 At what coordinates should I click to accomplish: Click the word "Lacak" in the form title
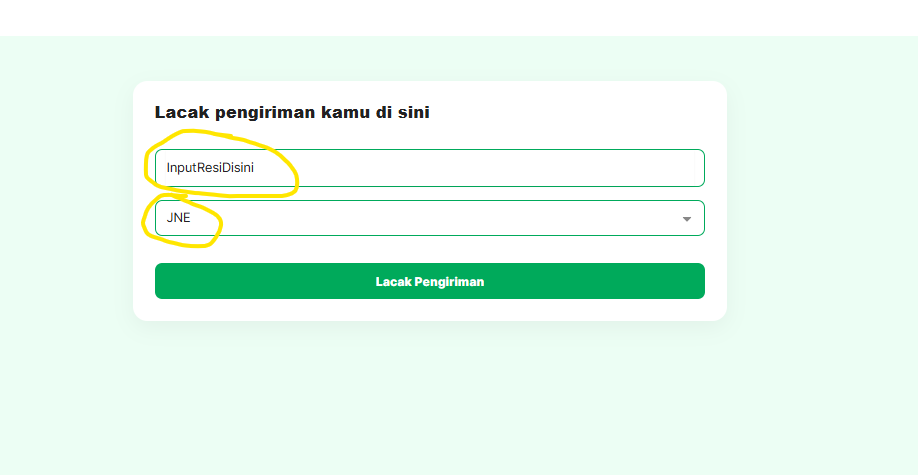coord(179,113)
